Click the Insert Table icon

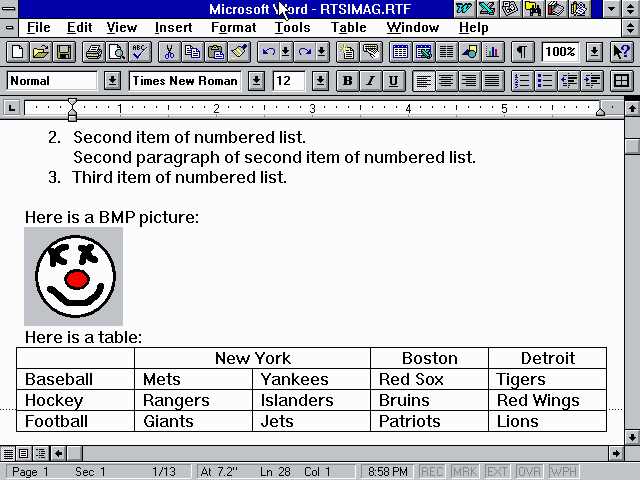pos(399,52)
